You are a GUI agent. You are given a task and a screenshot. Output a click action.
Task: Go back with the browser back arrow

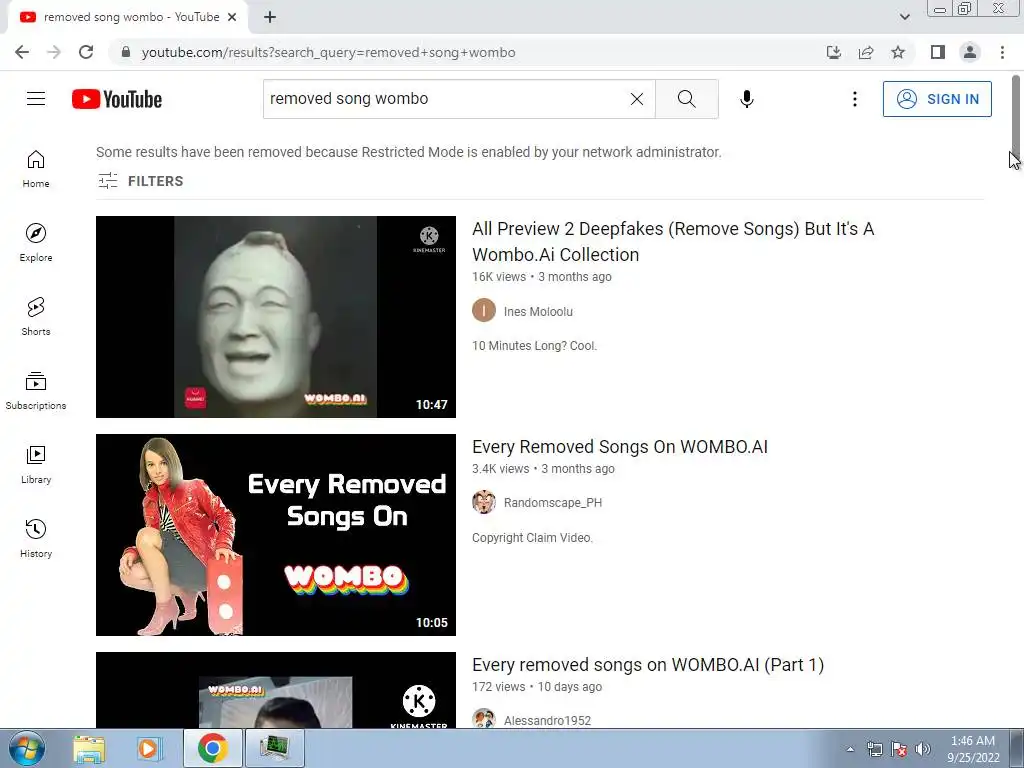pos(22,52)
